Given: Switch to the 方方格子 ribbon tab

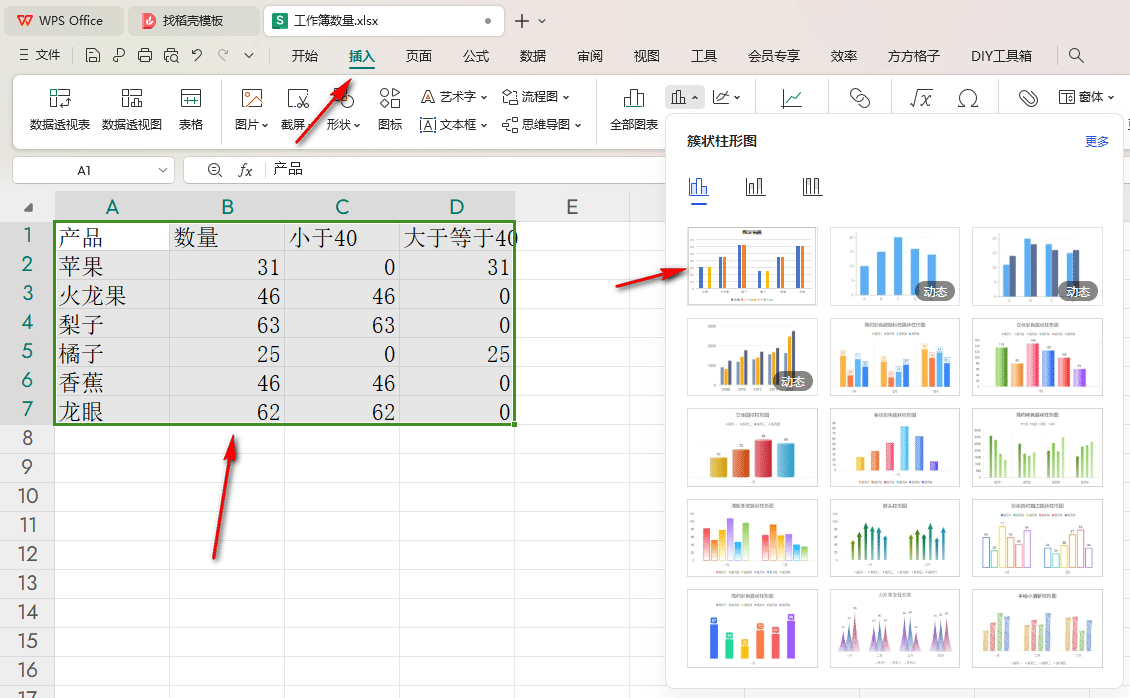Looking at the screenshot, I should pyautogui.click(x=914, y=56).
